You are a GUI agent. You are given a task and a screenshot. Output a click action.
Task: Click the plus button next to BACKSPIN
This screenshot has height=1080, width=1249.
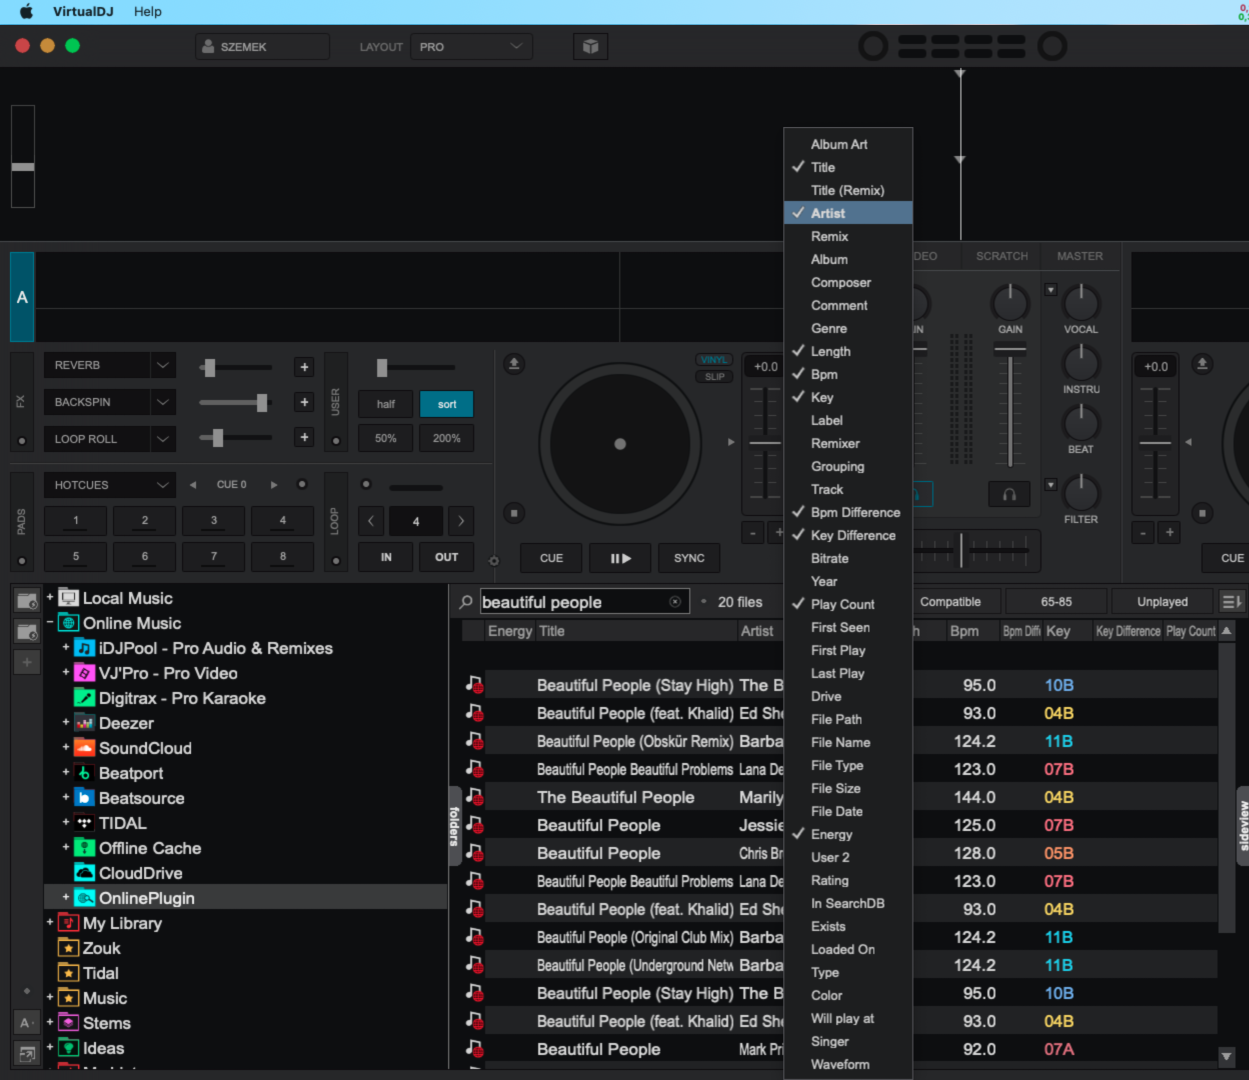click(x=305, y=402)
